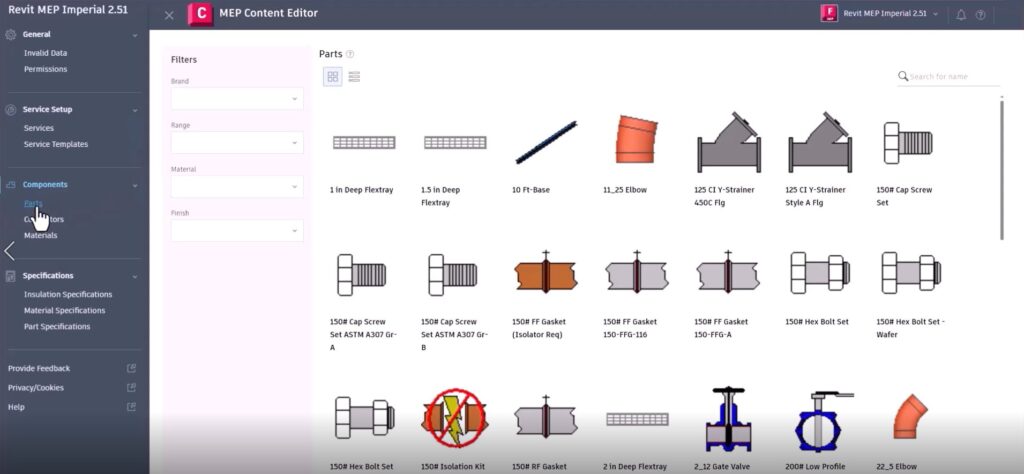
Task: Open the Finish filter dropdown
Action: (x=237, y=230)
